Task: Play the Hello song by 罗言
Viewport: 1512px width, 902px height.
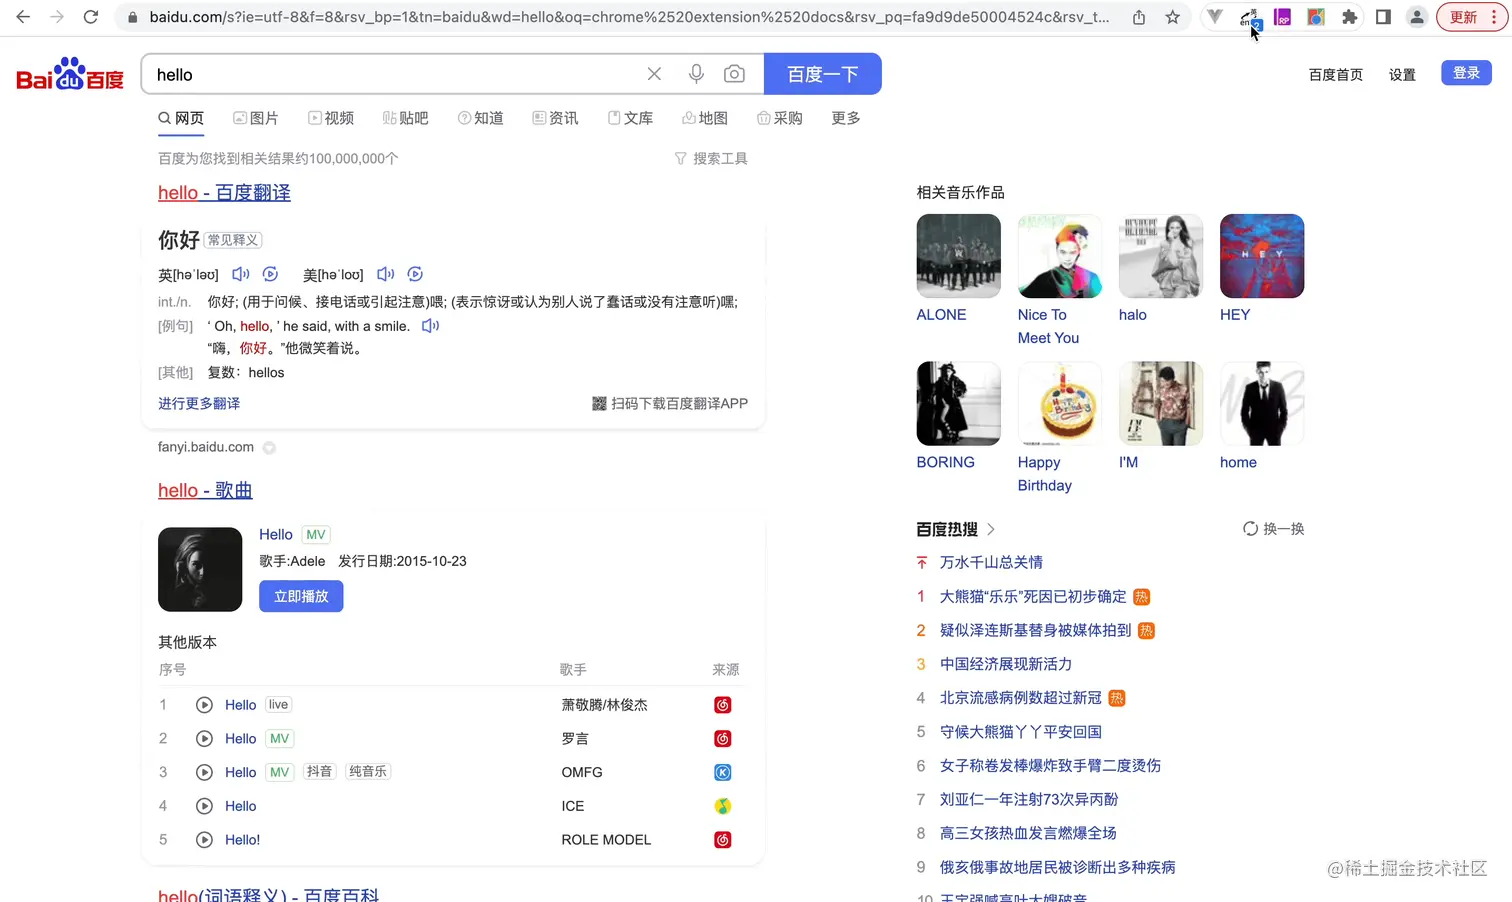Action: 204,738
